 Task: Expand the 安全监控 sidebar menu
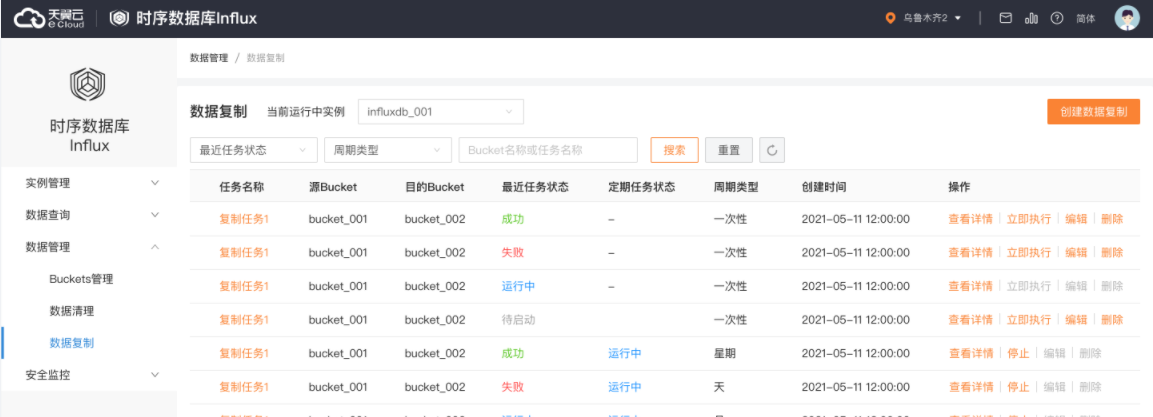point(88,375)
